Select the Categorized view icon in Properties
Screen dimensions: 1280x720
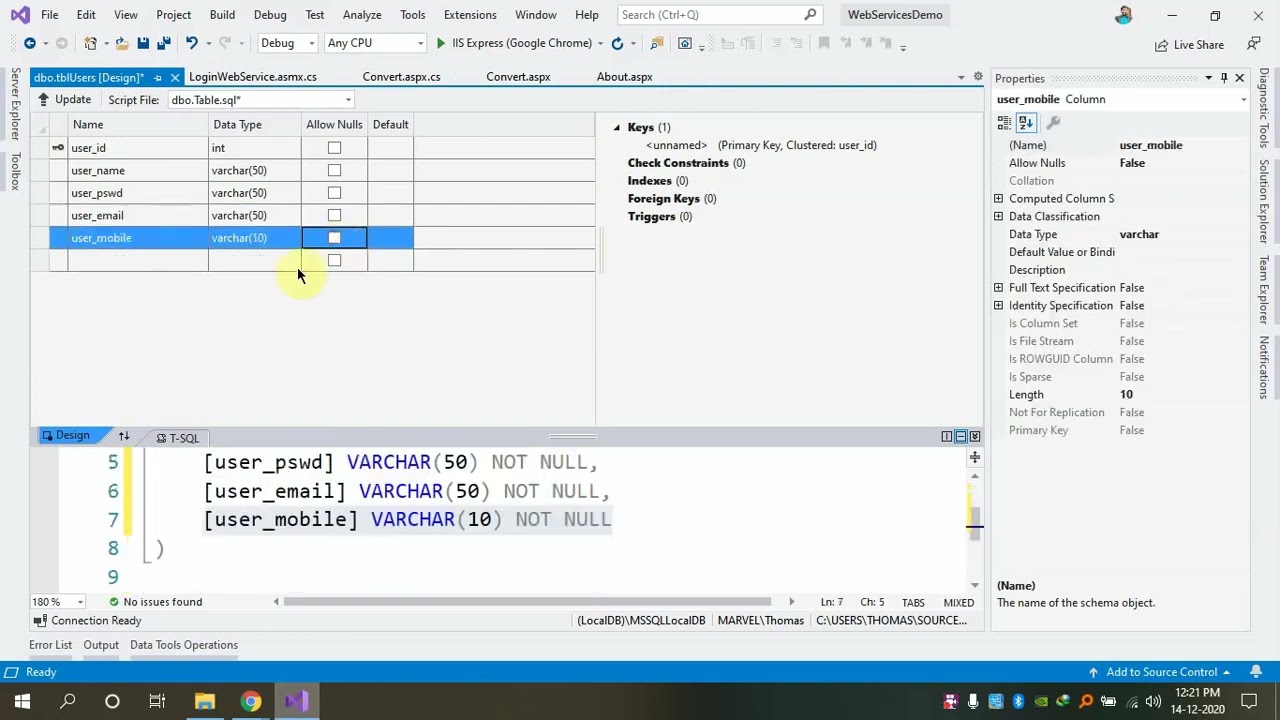[1004, 123]
